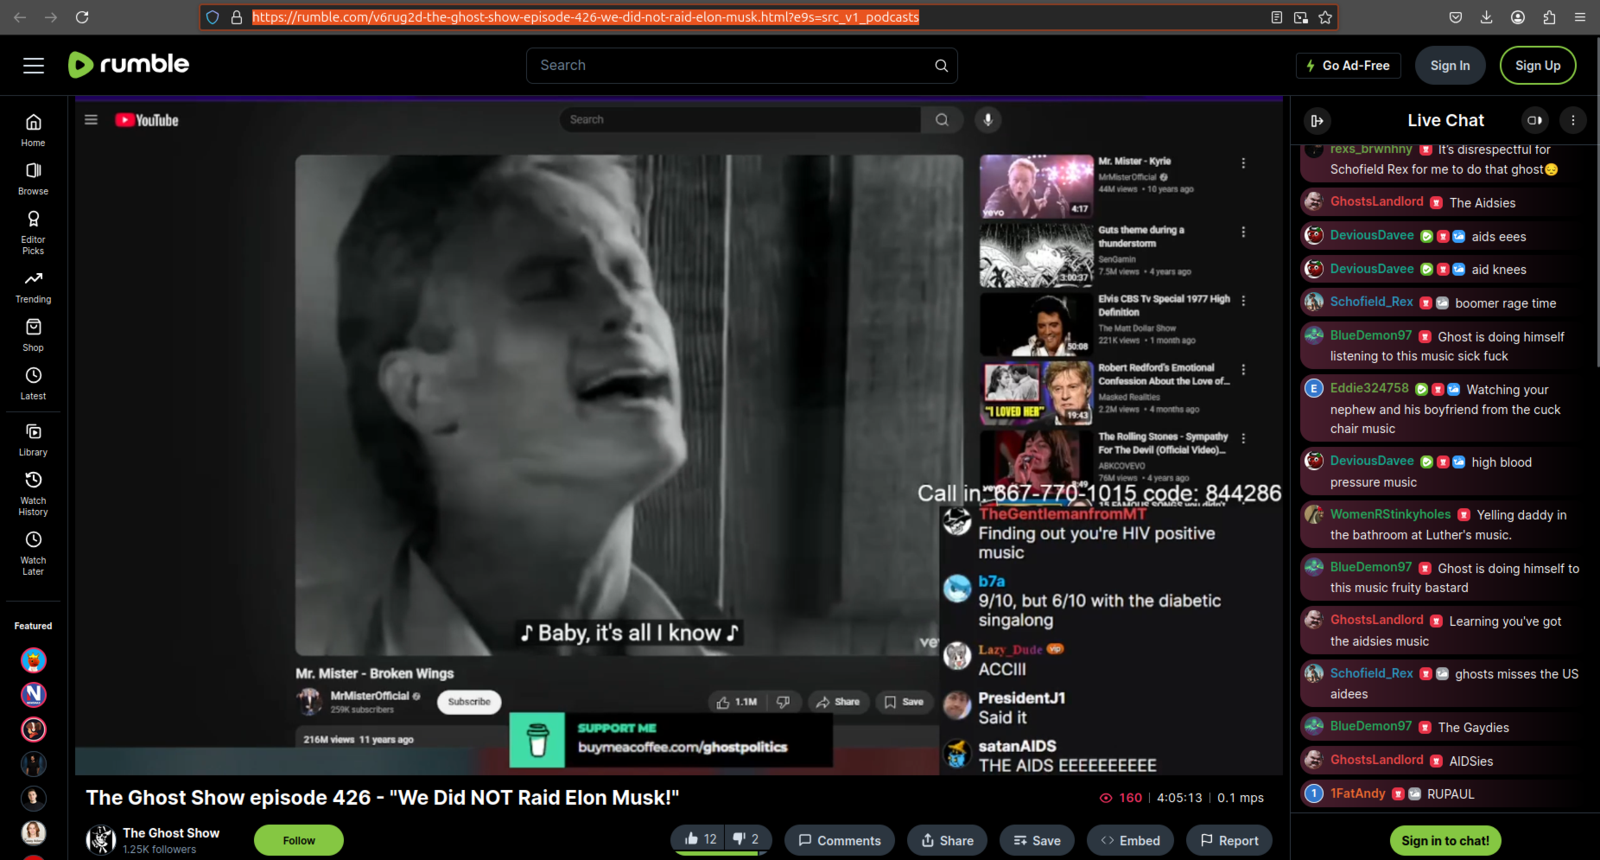Open Library in sidebar
The height and width of the screenshot is (860, 1600).
(33, 440)
